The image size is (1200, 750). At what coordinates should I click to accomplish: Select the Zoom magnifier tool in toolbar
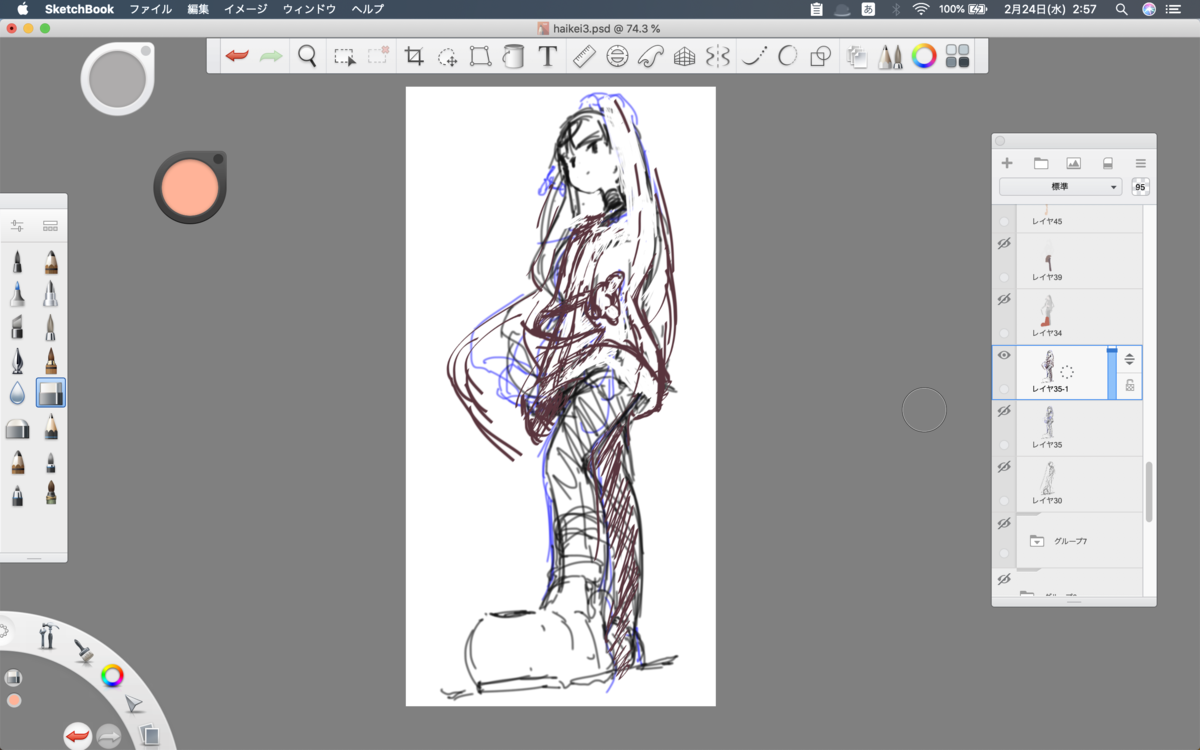pos(307,56)
